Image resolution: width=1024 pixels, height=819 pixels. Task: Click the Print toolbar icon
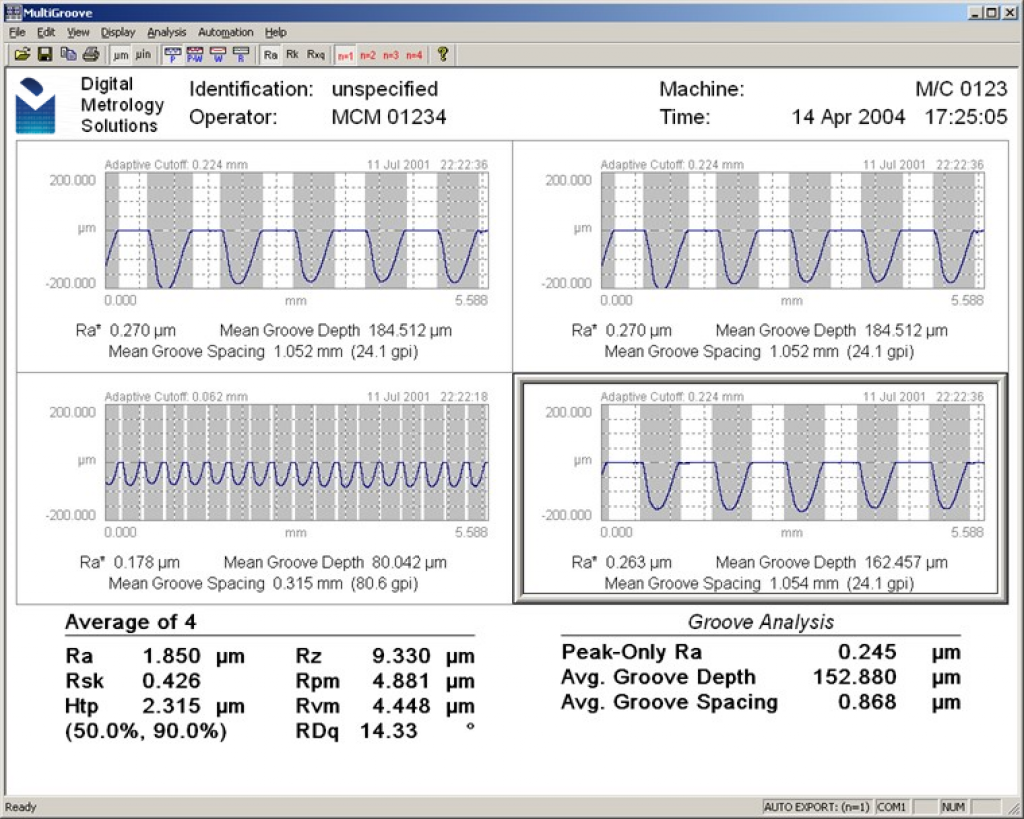90,54
